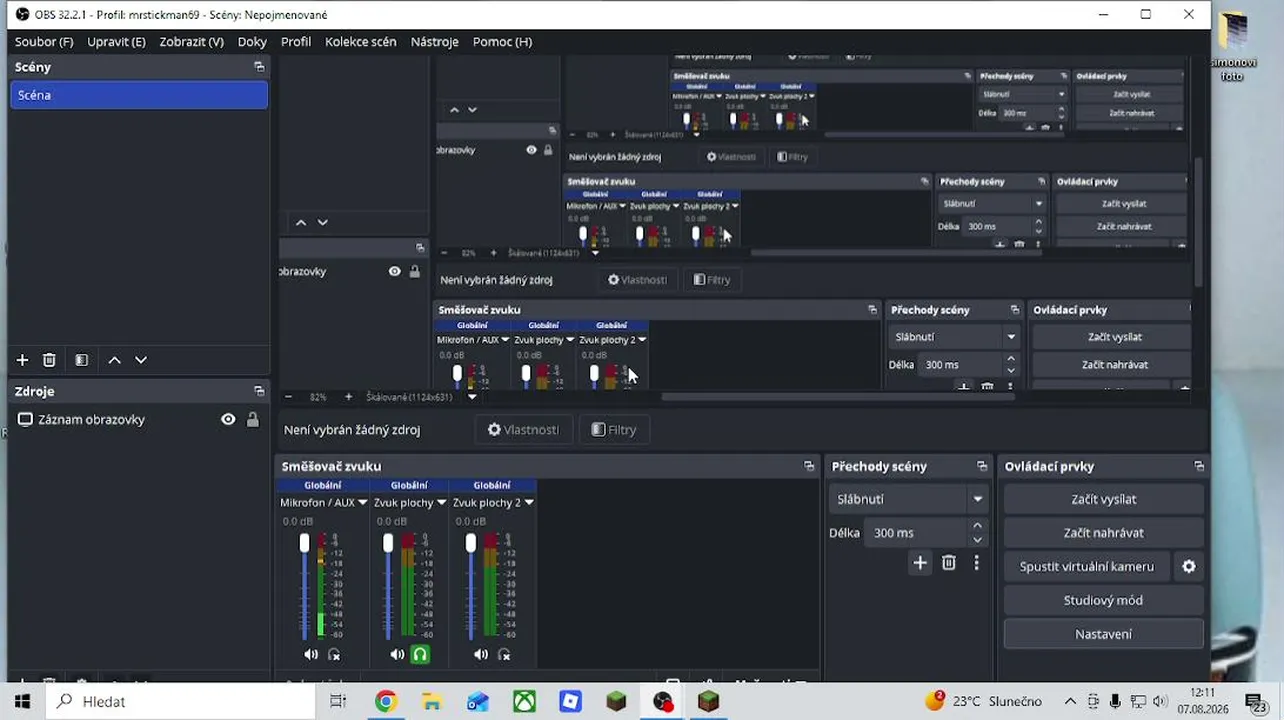Move scene up with arrow icon
Image resolution: width=1284 pixels, height=720 pixels.
point(114,360)
